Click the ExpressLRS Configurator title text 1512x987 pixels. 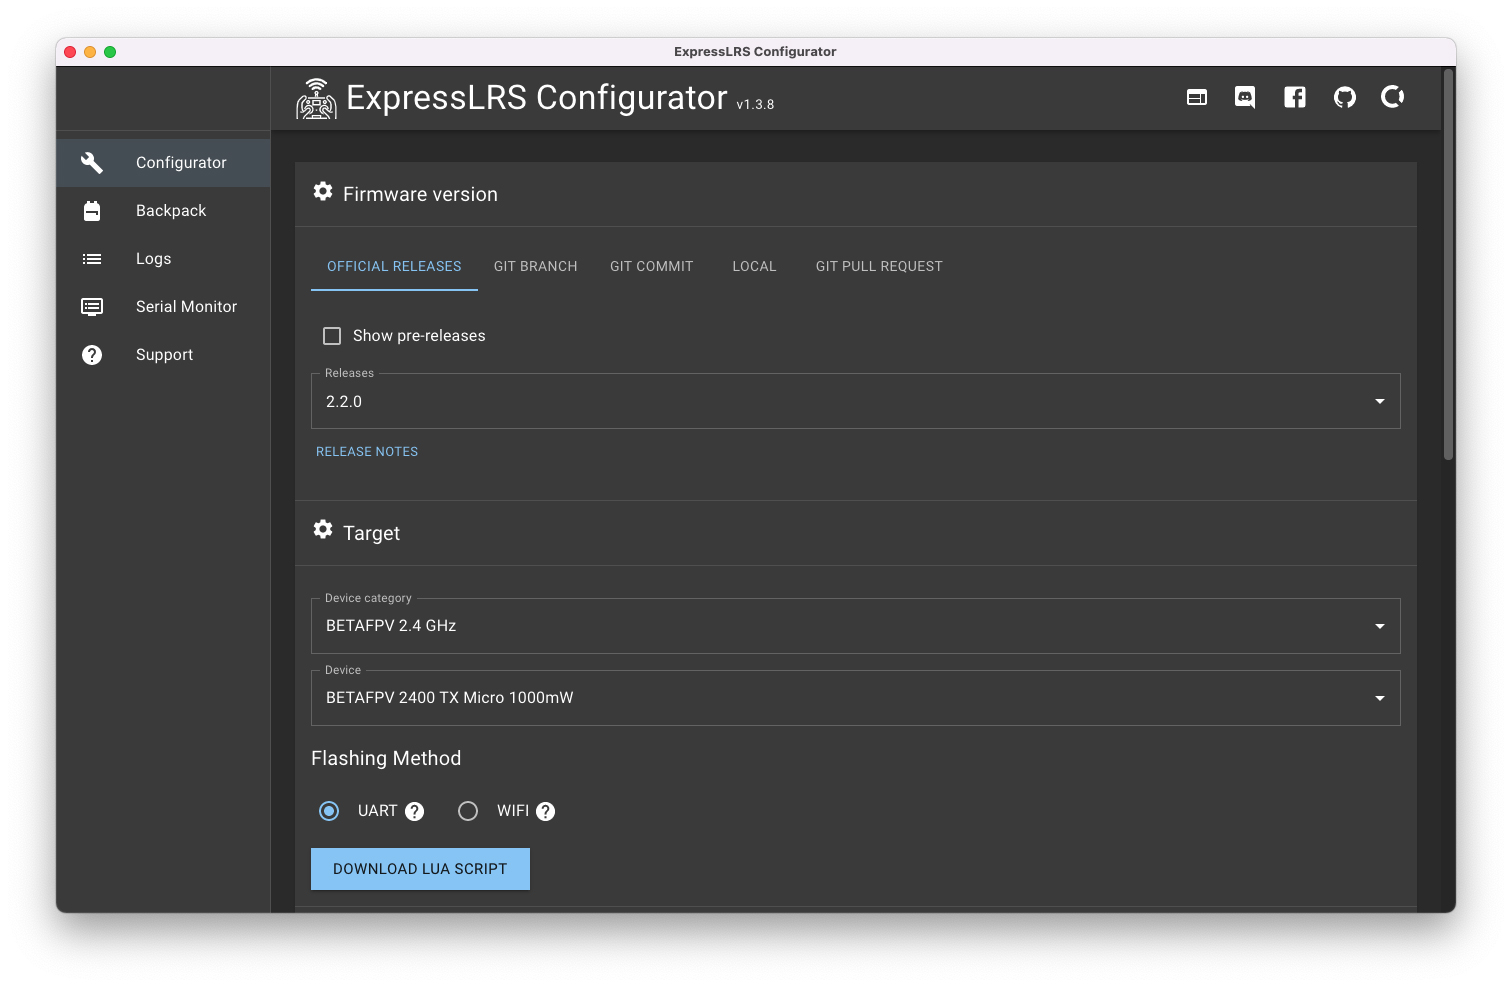point(537,98)
